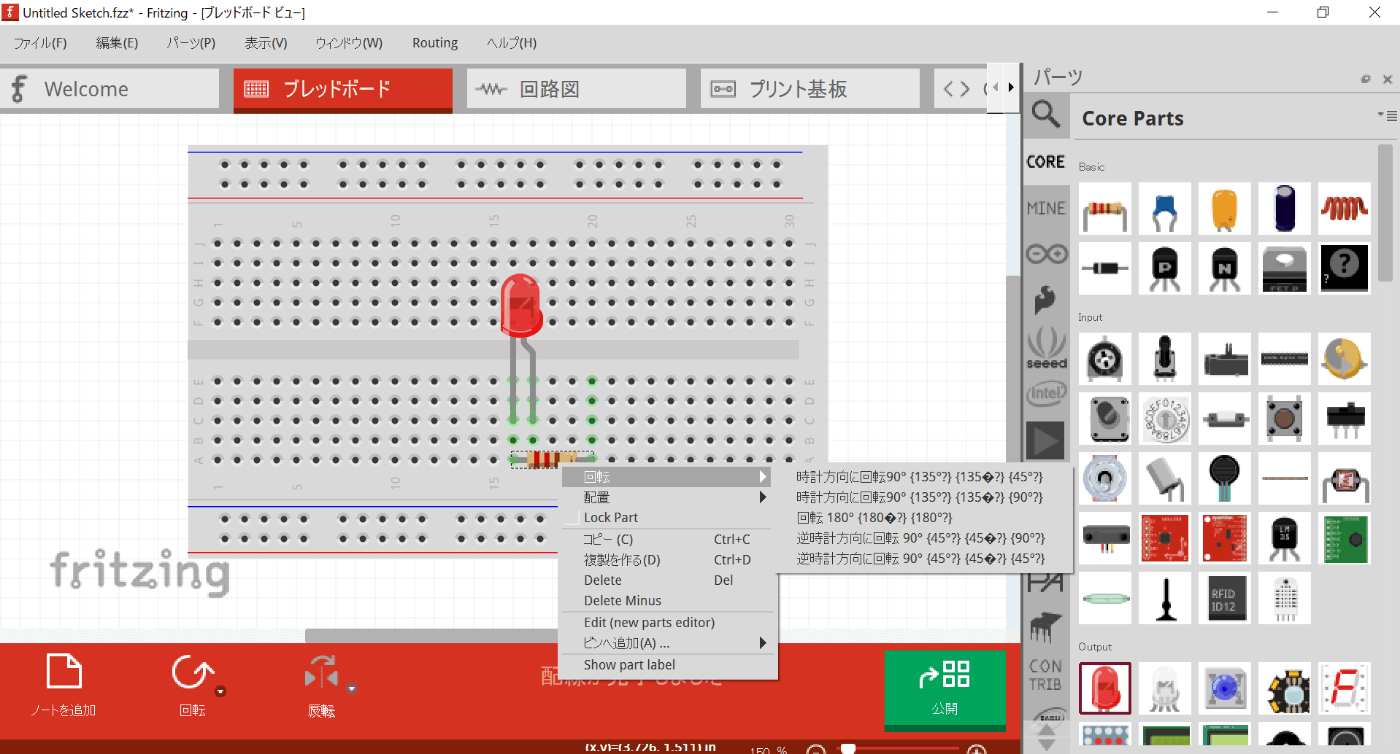This screenshot has height=754, width=1400.
Task: Select 時計方向に回転90° entry ending {45°?}
Action: click(922, 477)
